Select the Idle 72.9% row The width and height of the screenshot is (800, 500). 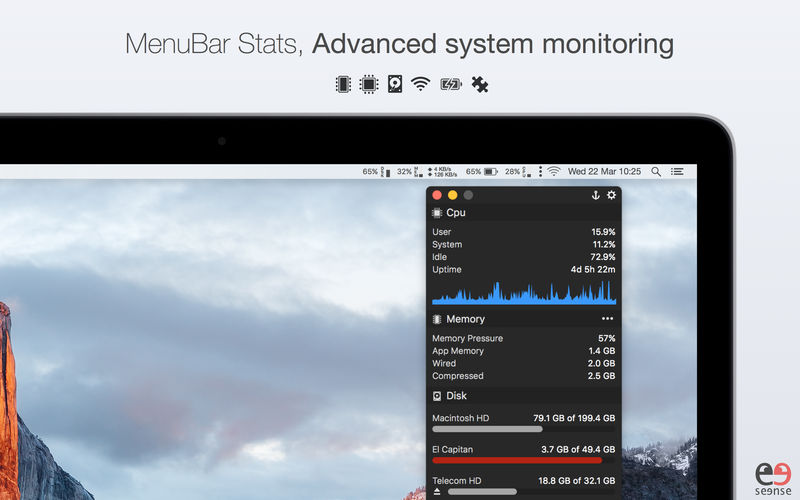tap(523, 257)
